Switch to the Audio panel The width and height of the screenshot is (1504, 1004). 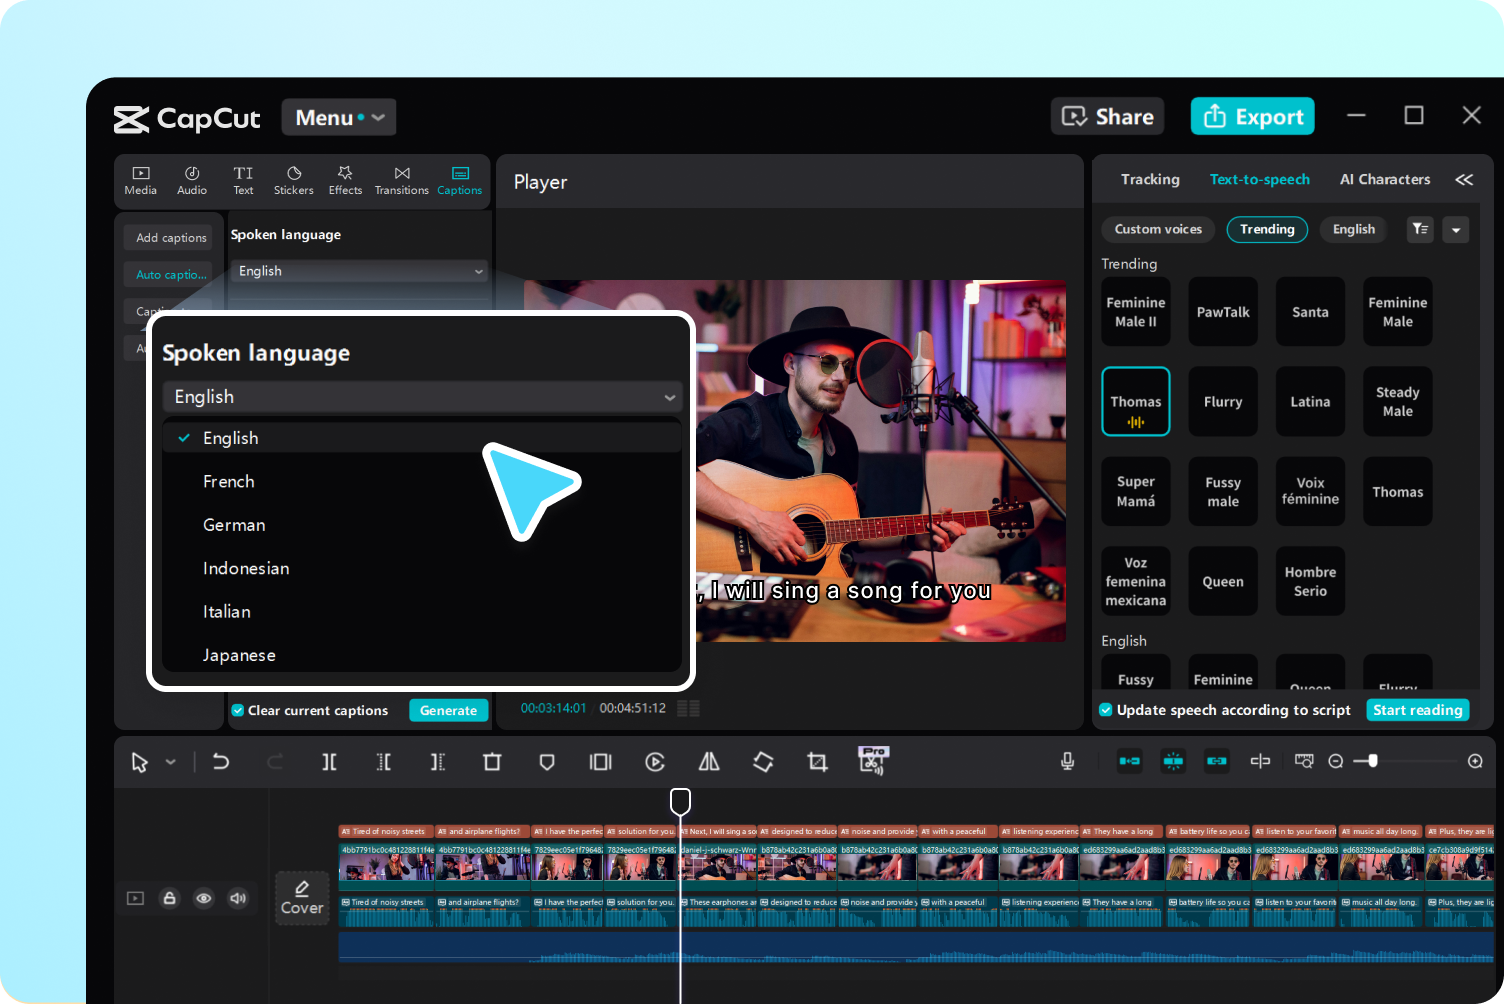191,180
